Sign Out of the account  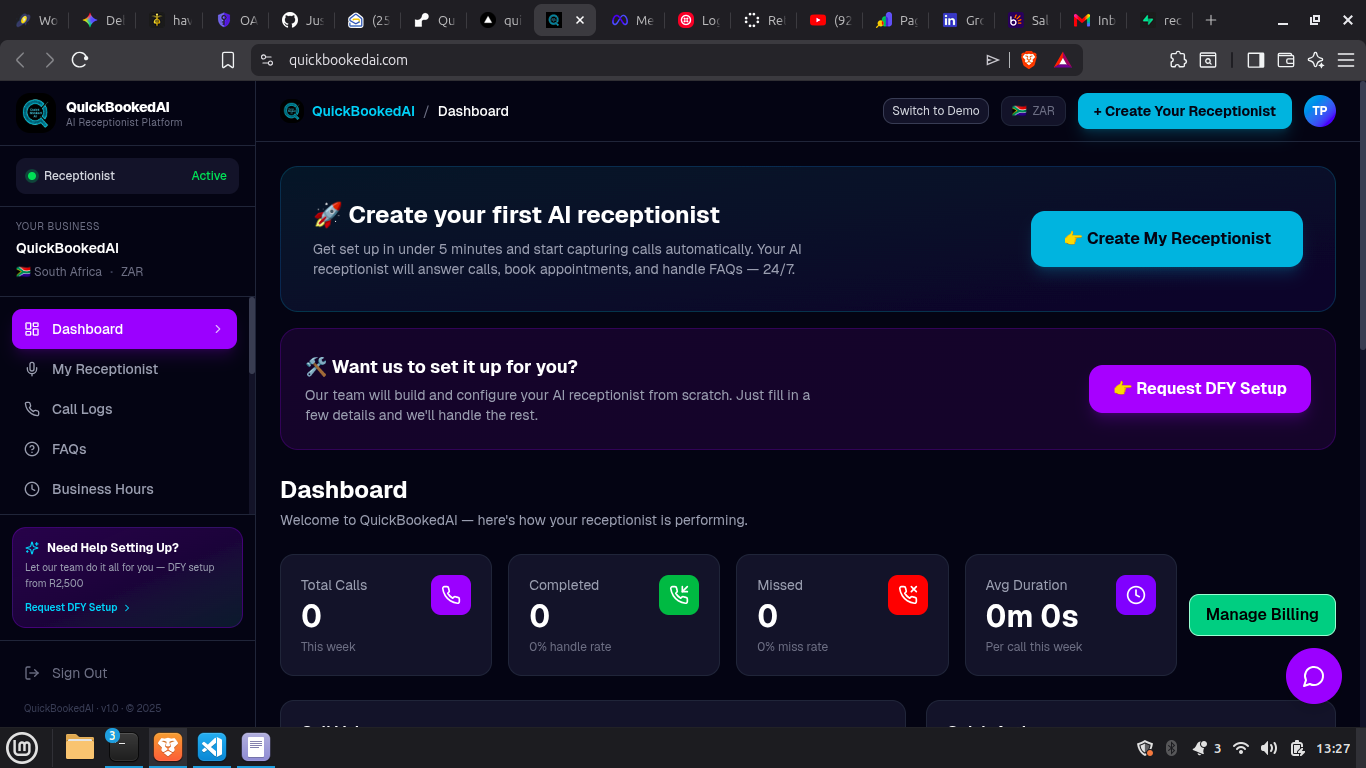[x=66, y=673]
